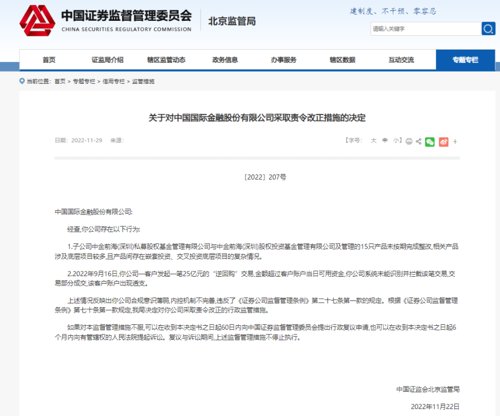Set font size to small (小)
The width and height of the screenshot is (500, 416).
(396, 141)
